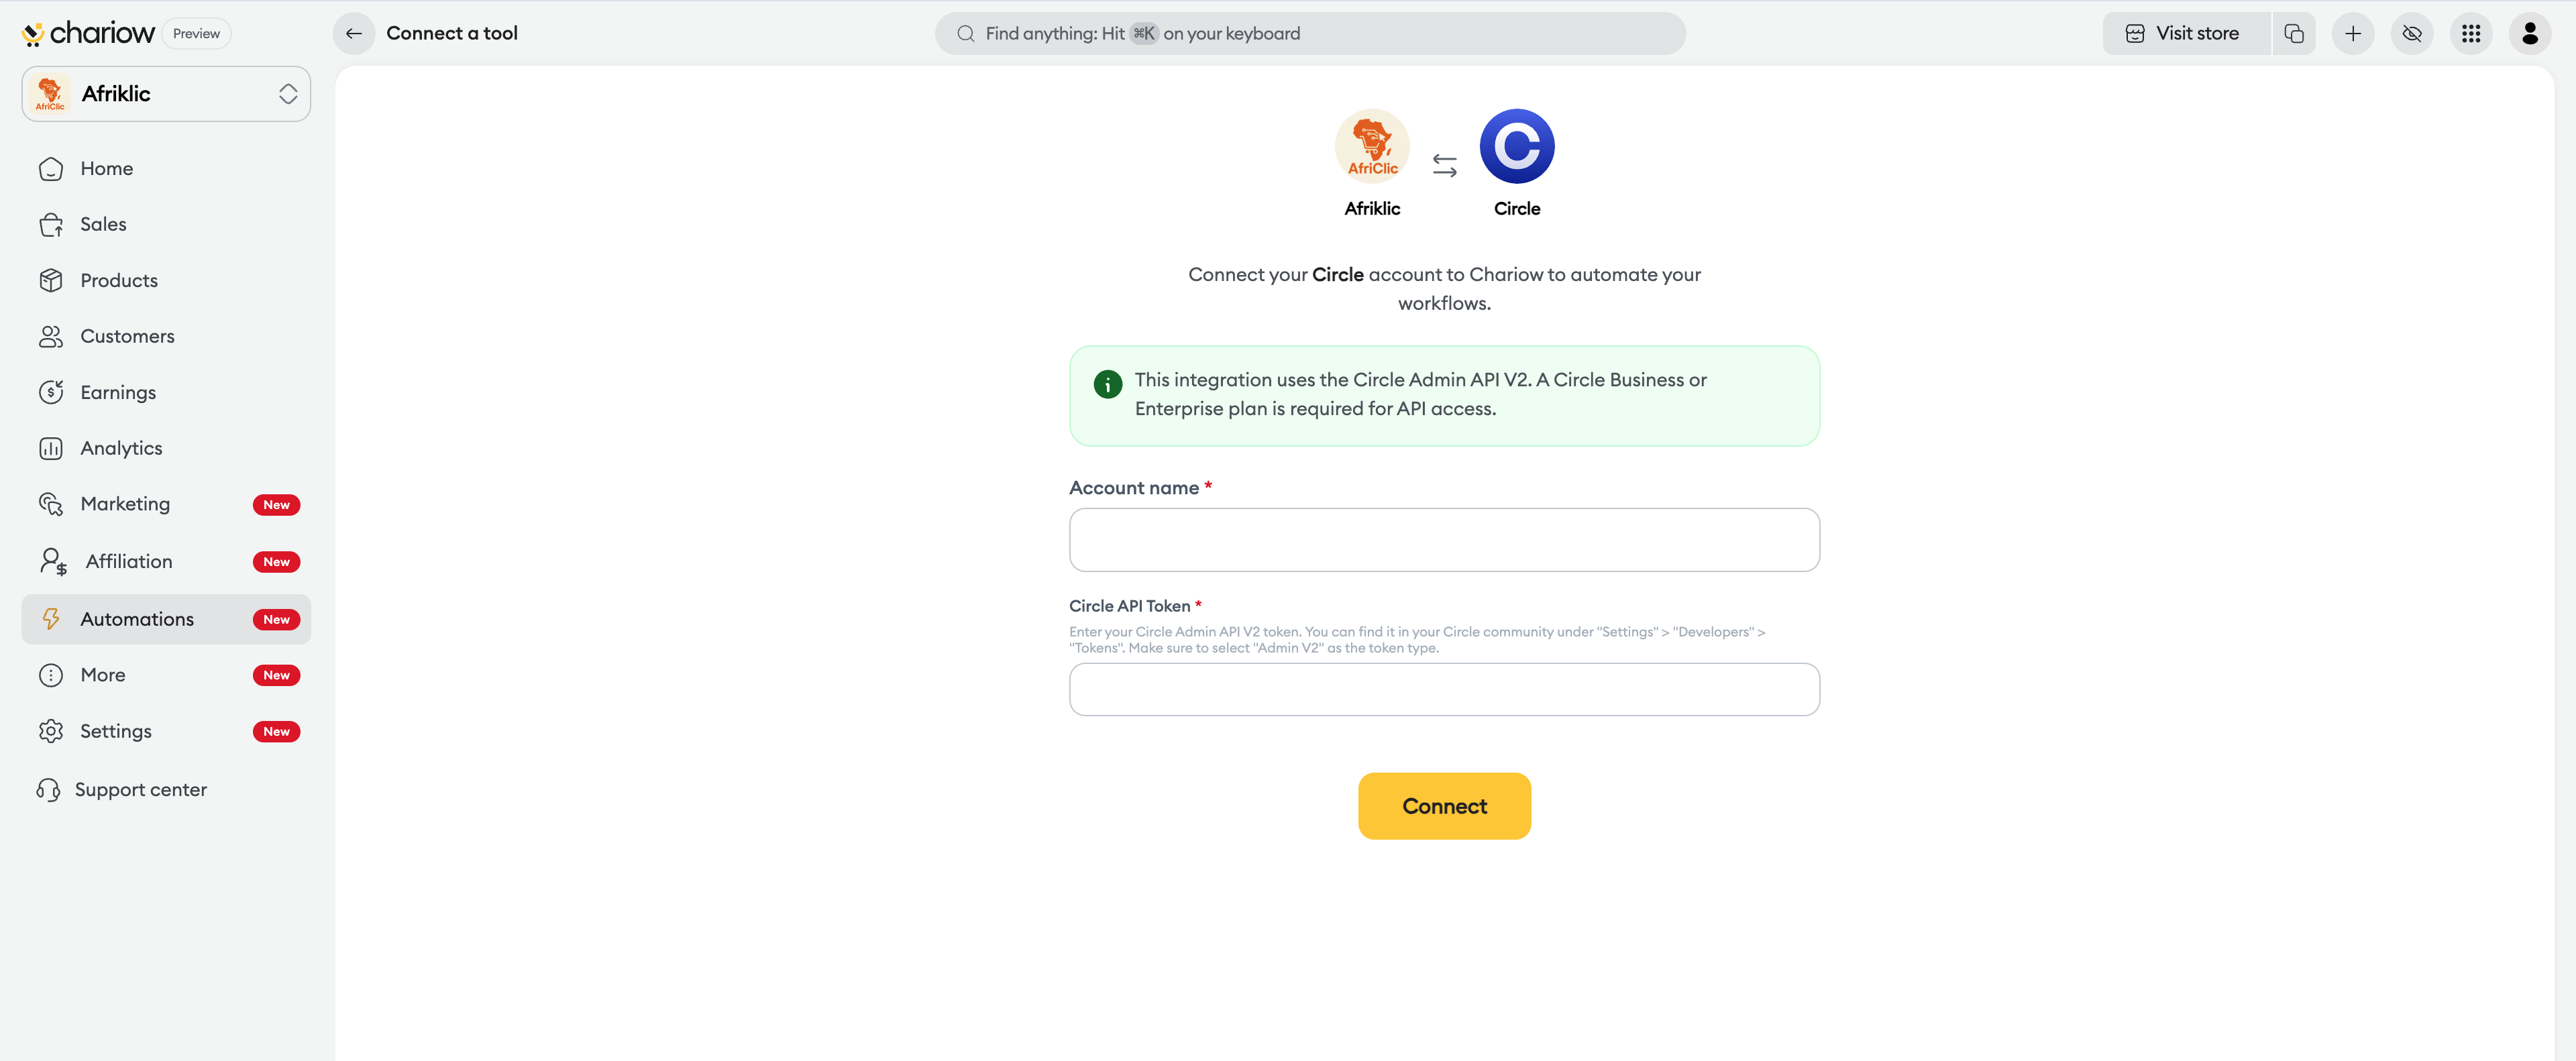
Task: Click the Circle API Token field
Action: 1443,689
